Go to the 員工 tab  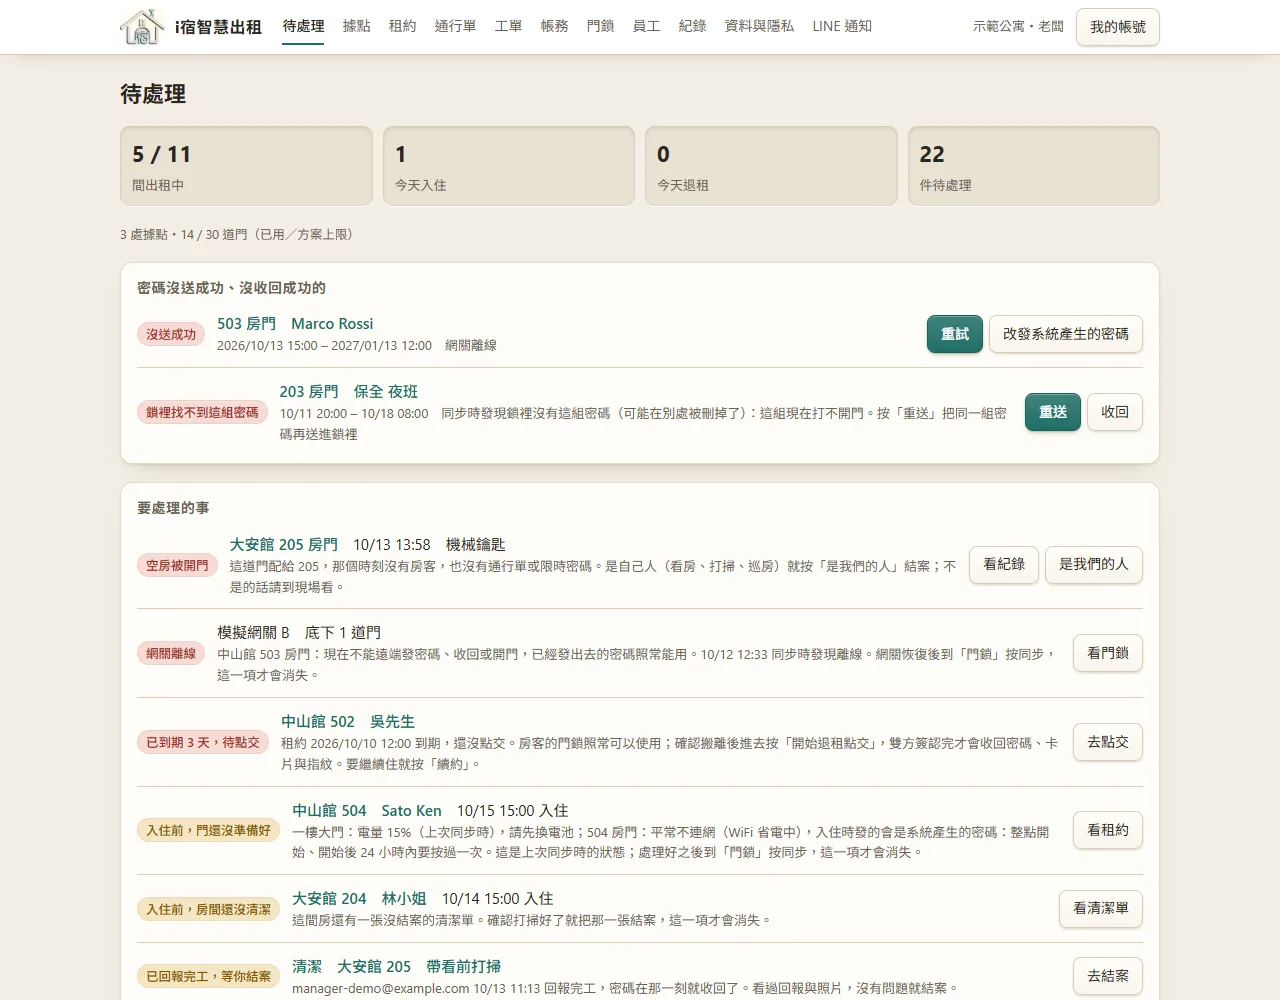pos(647,26)
